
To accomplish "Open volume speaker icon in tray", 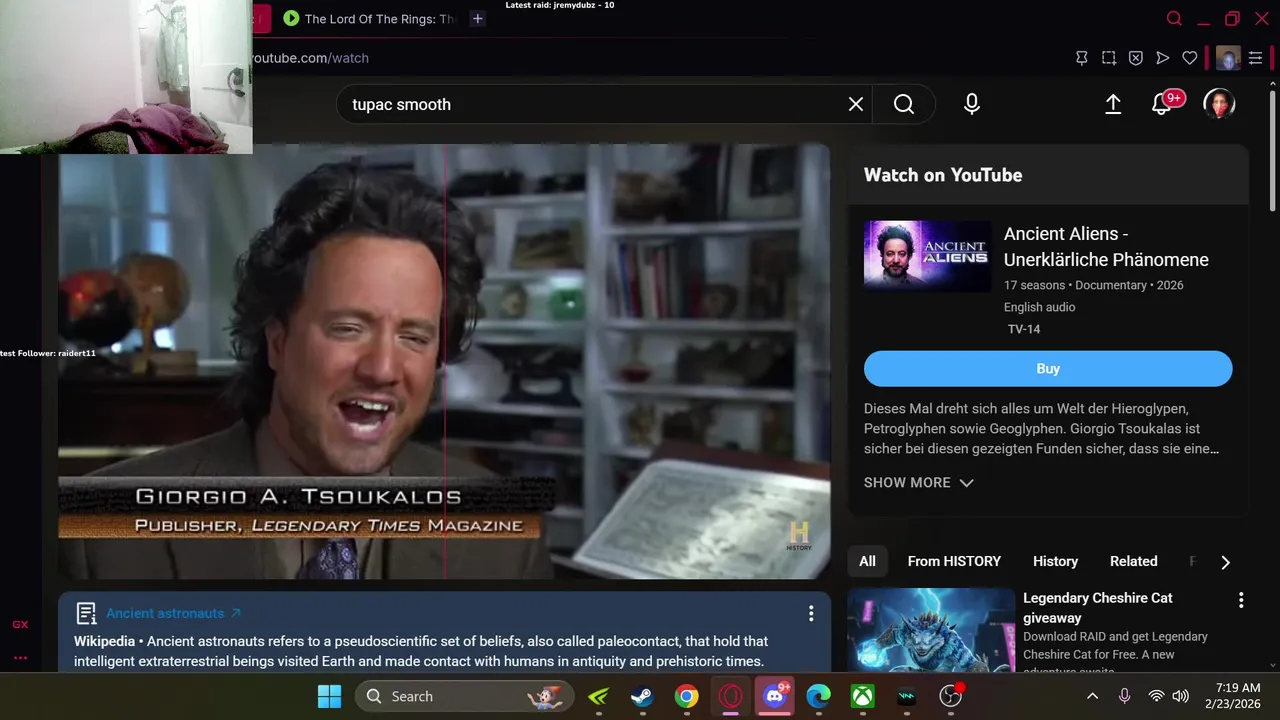I will [1180, 696].
